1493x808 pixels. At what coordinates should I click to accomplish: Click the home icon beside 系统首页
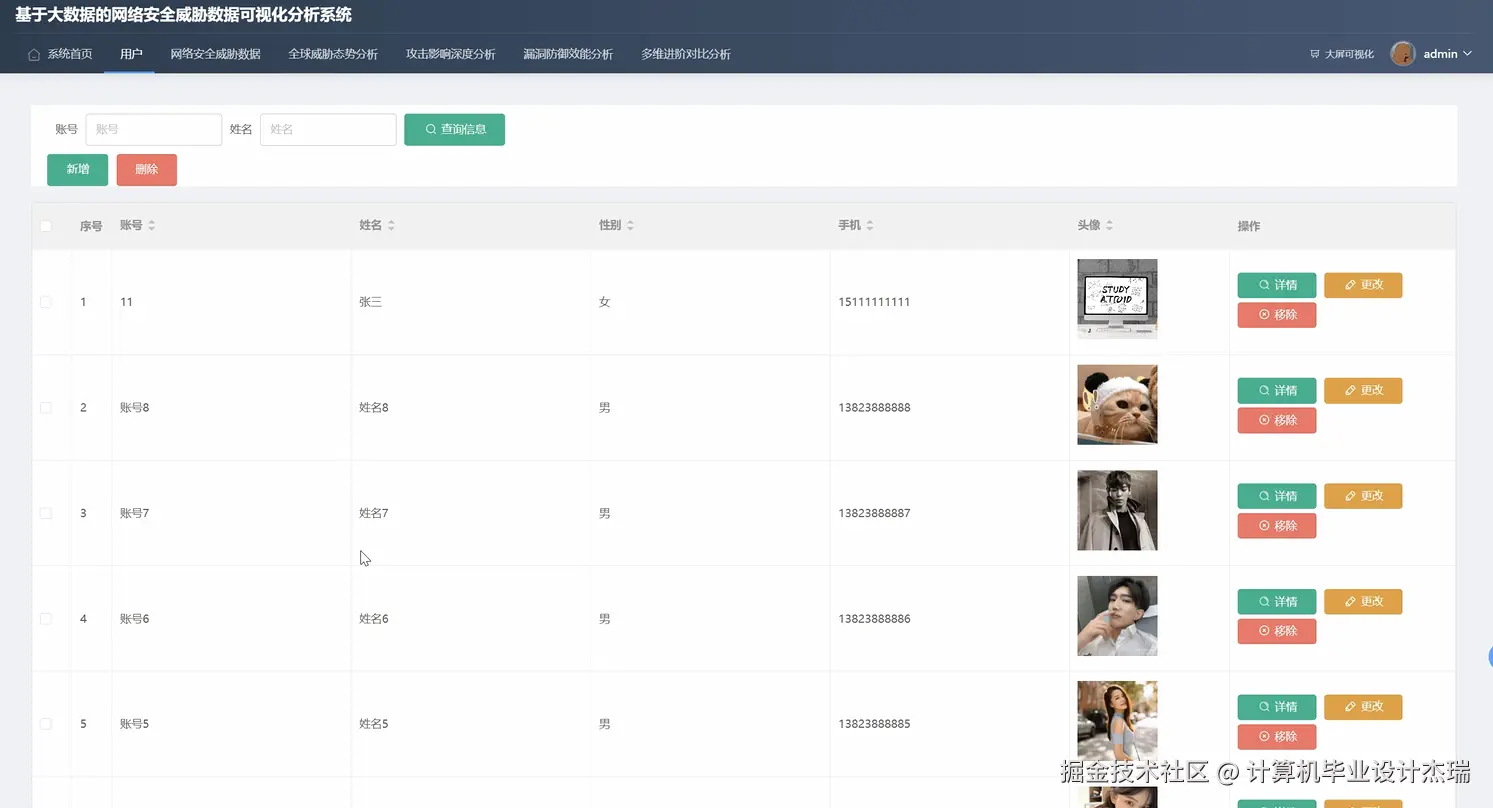pyautogui.click(x=34, y=54)
